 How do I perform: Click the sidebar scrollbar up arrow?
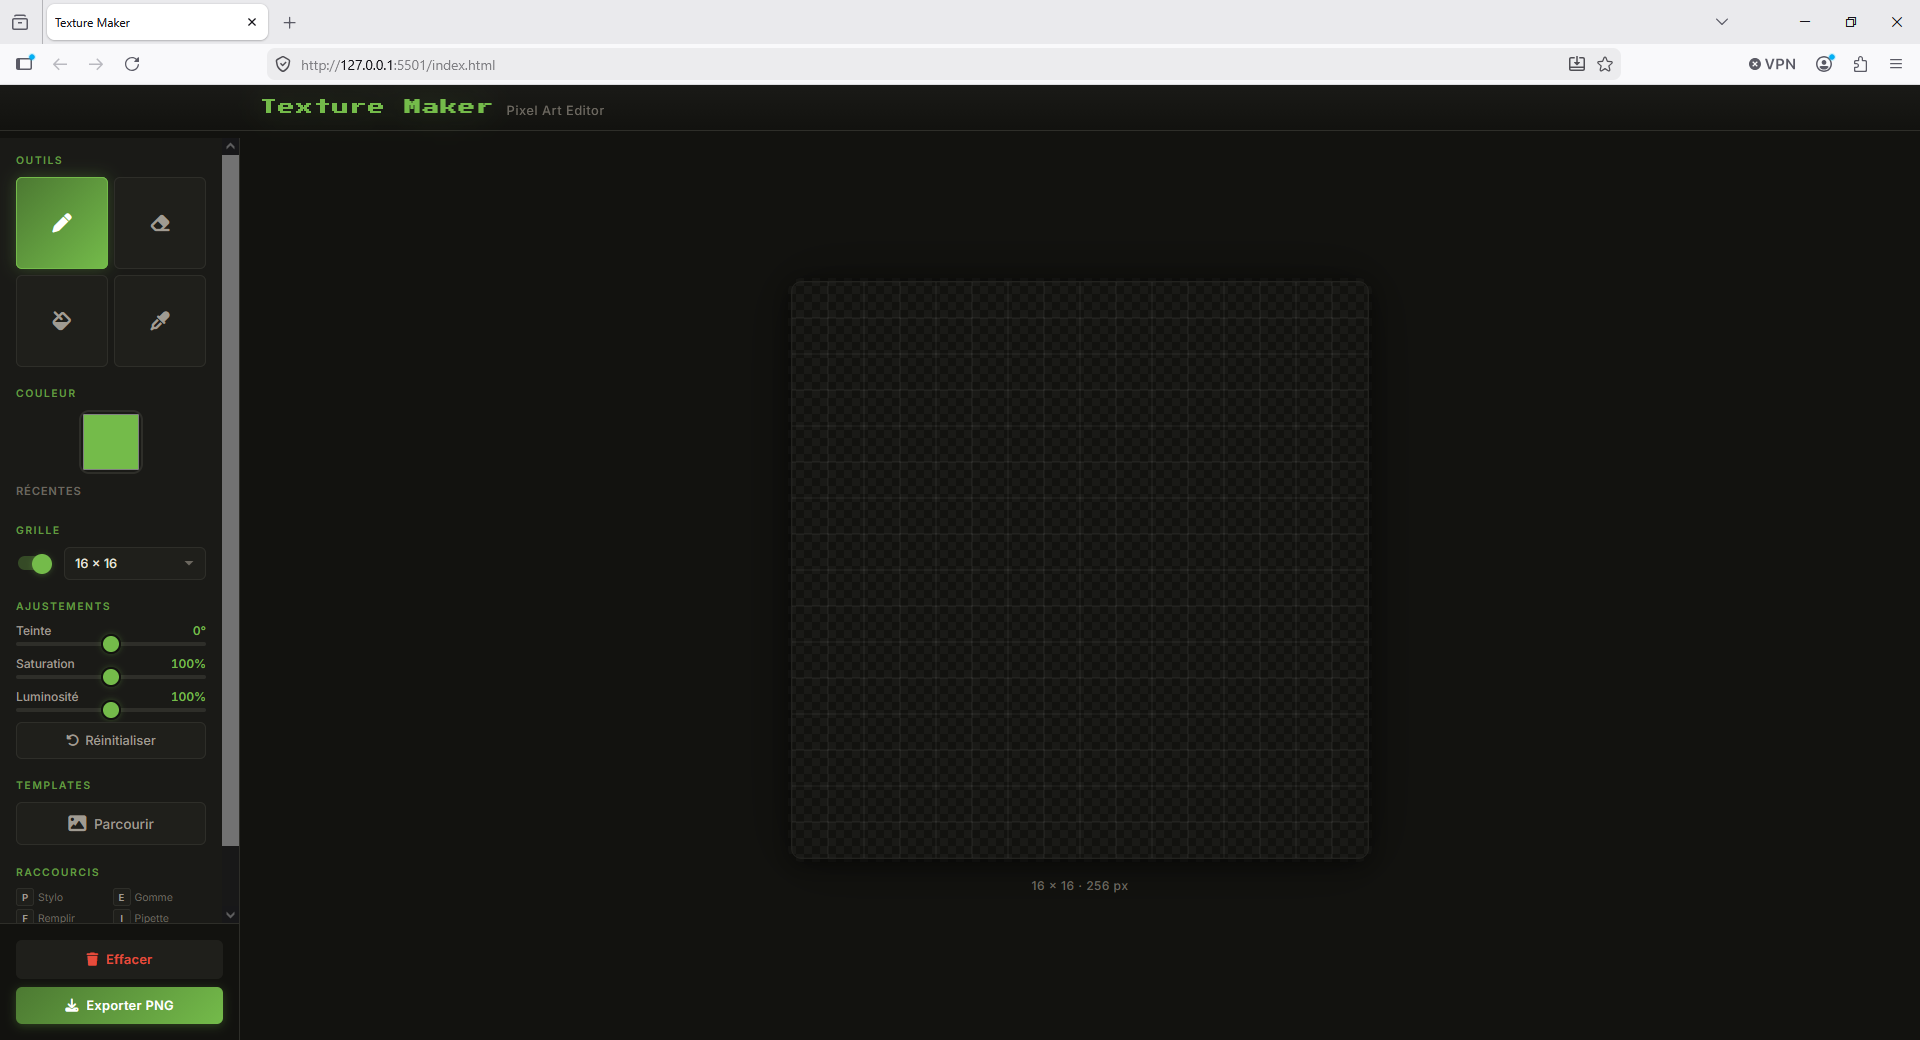coord(231,146)
